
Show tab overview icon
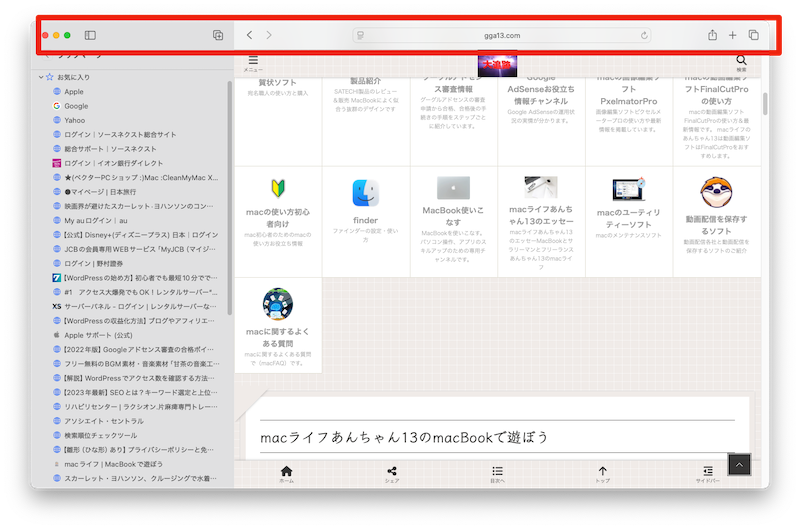[754, 35]
